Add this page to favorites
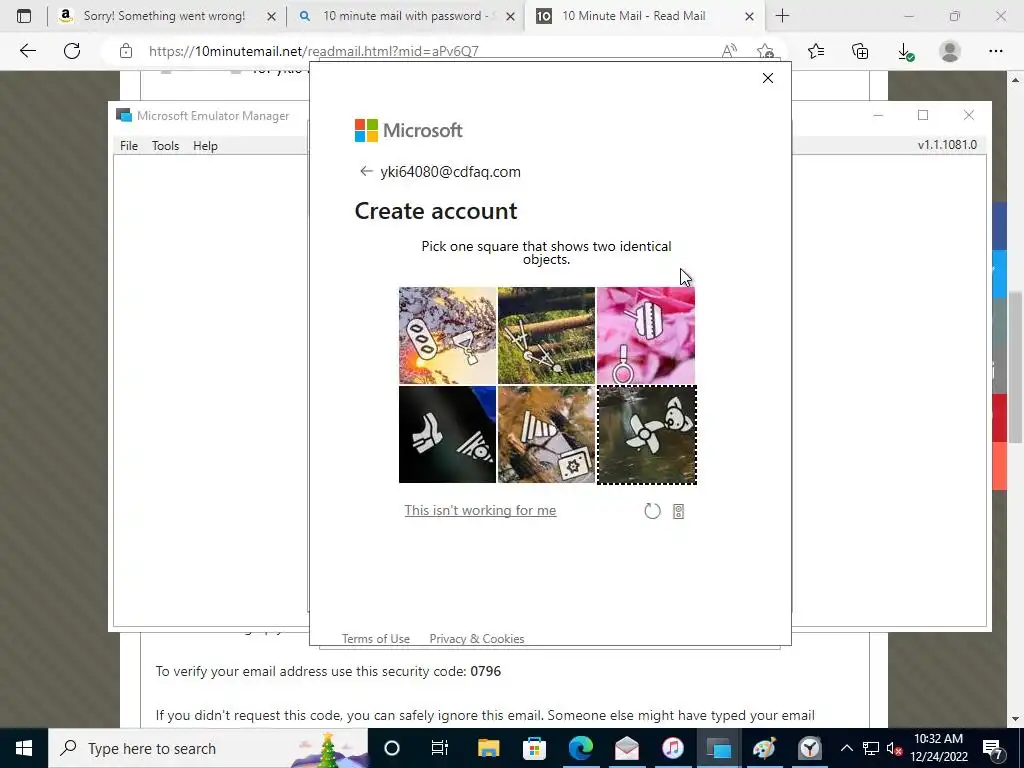 pos(765,51)
